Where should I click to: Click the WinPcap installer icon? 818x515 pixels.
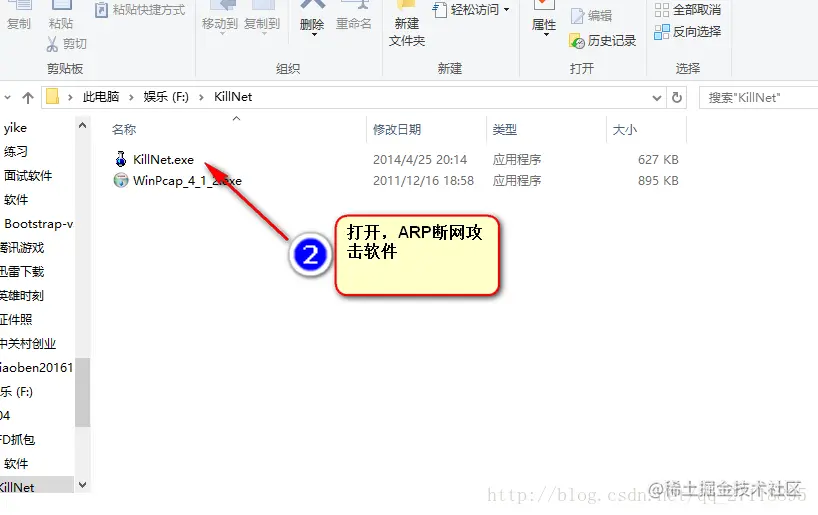[x=121, y=181]
